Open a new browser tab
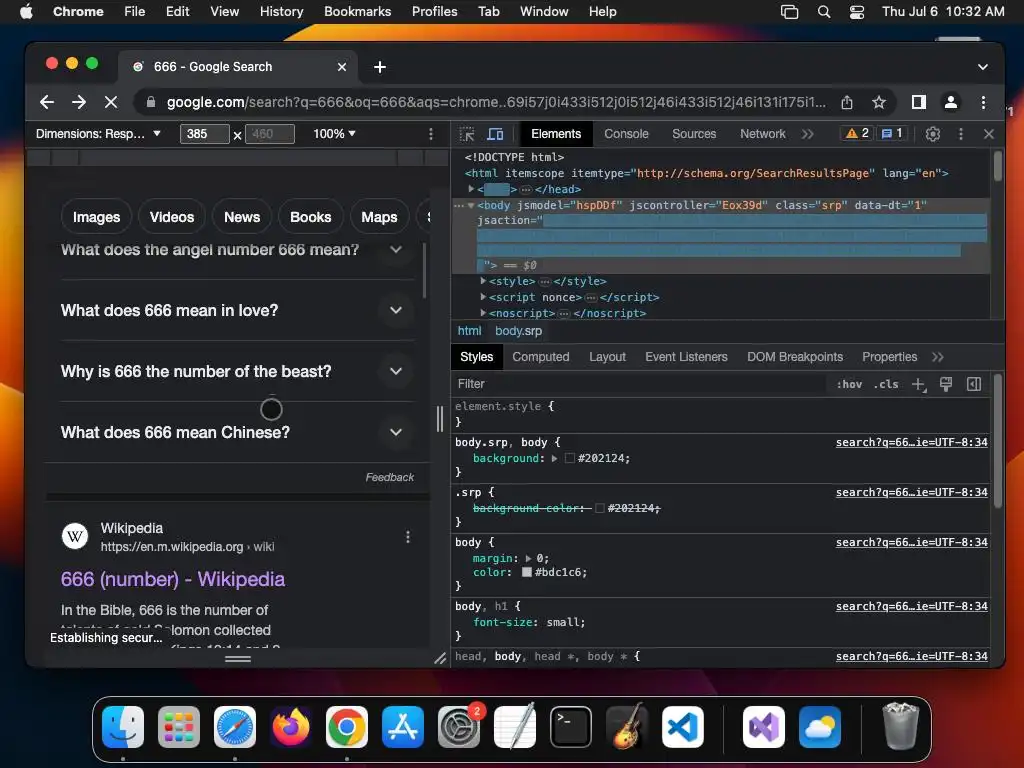The image size is (1024, 768). click(x=380, y=67)
